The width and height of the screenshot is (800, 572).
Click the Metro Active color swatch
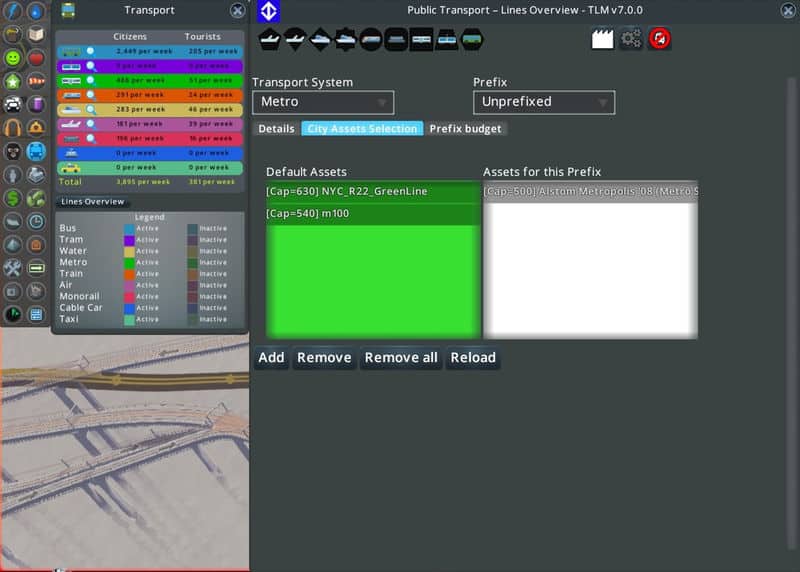point(129,262)
